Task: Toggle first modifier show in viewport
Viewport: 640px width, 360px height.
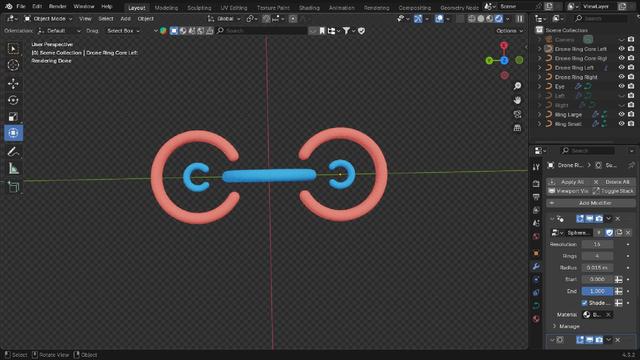Action: pos(589,219)
